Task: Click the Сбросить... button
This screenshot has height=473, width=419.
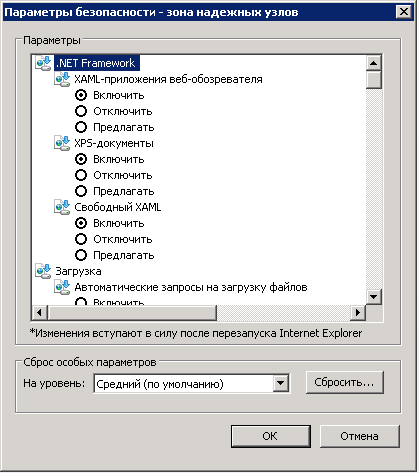Action: click(x=345, y=382)
